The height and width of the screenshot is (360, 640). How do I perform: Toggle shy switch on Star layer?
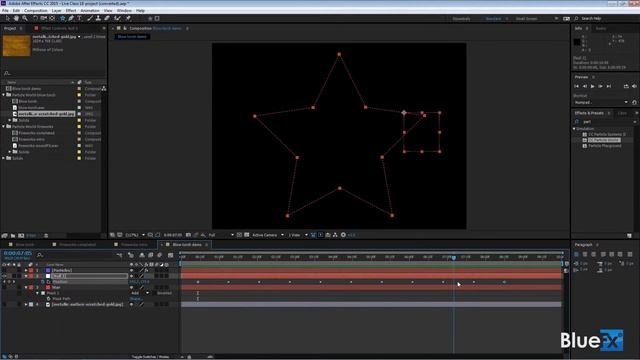point(131,287)
